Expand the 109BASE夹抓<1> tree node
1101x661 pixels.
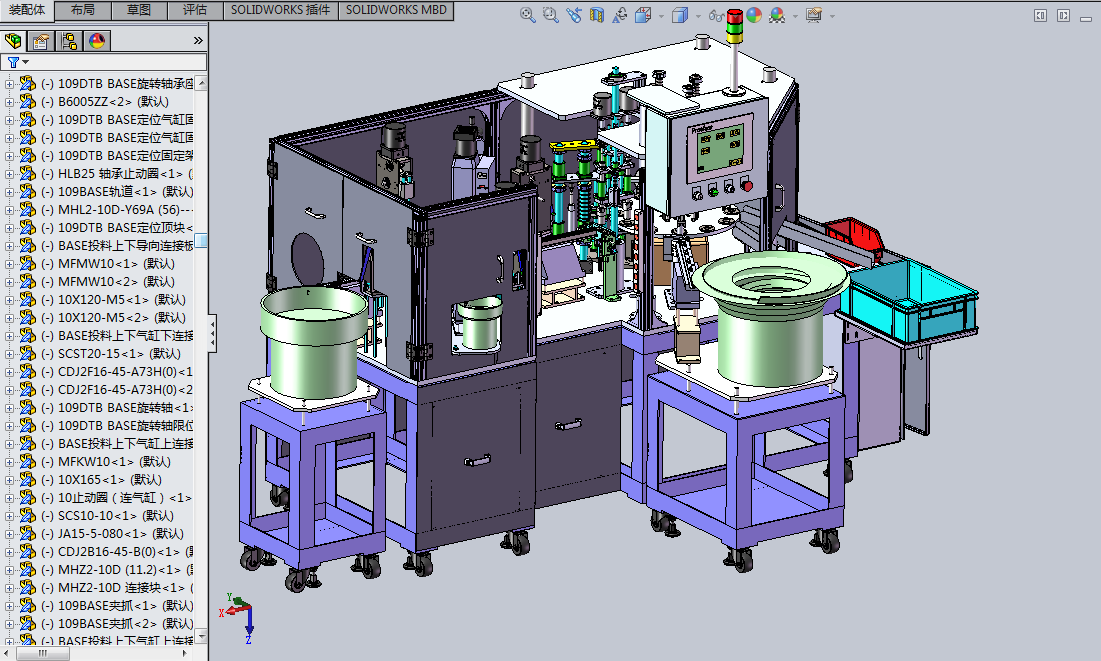9,606
